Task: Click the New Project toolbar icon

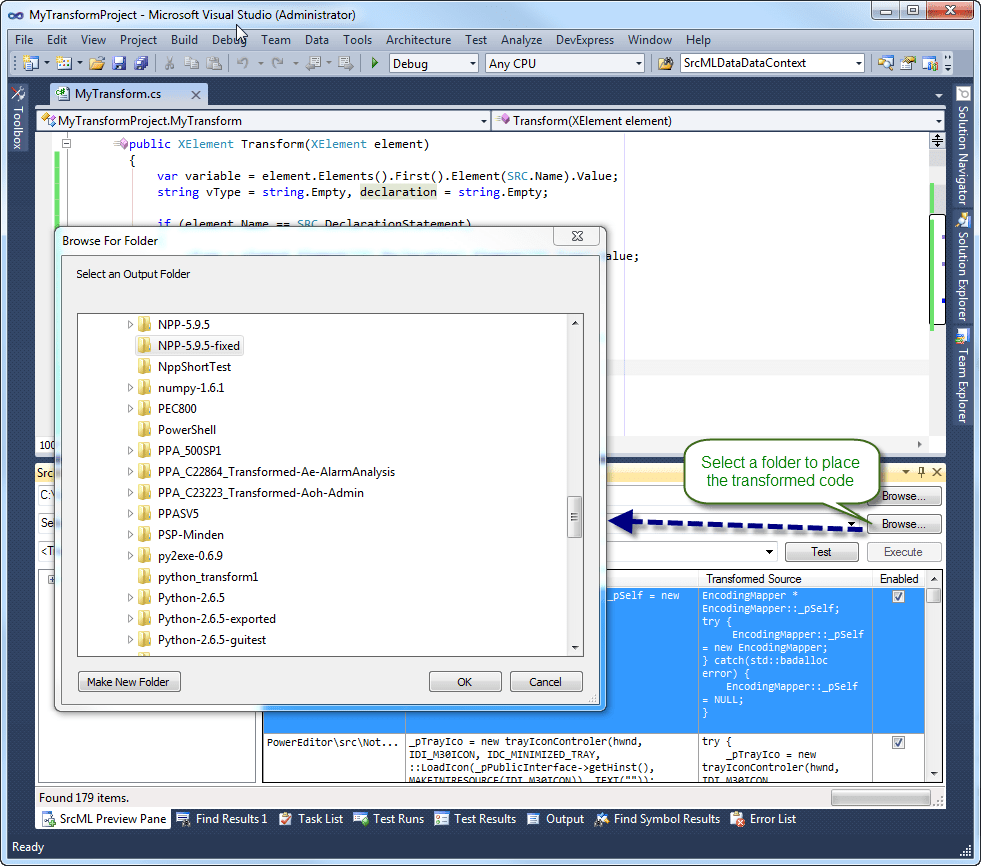Action: (31, 63)
